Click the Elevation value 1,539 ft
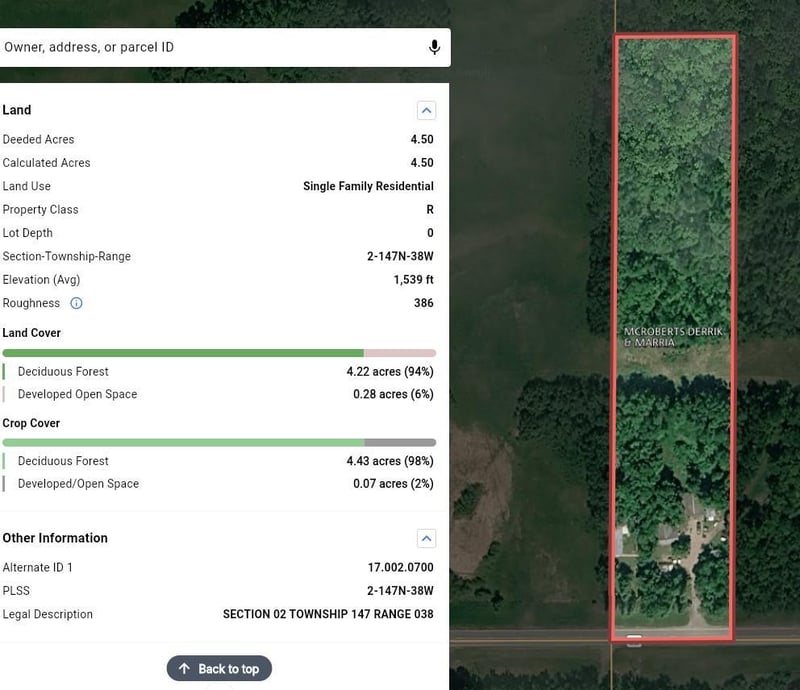This screenshot has height=690, width=800. tap(414, 280)
